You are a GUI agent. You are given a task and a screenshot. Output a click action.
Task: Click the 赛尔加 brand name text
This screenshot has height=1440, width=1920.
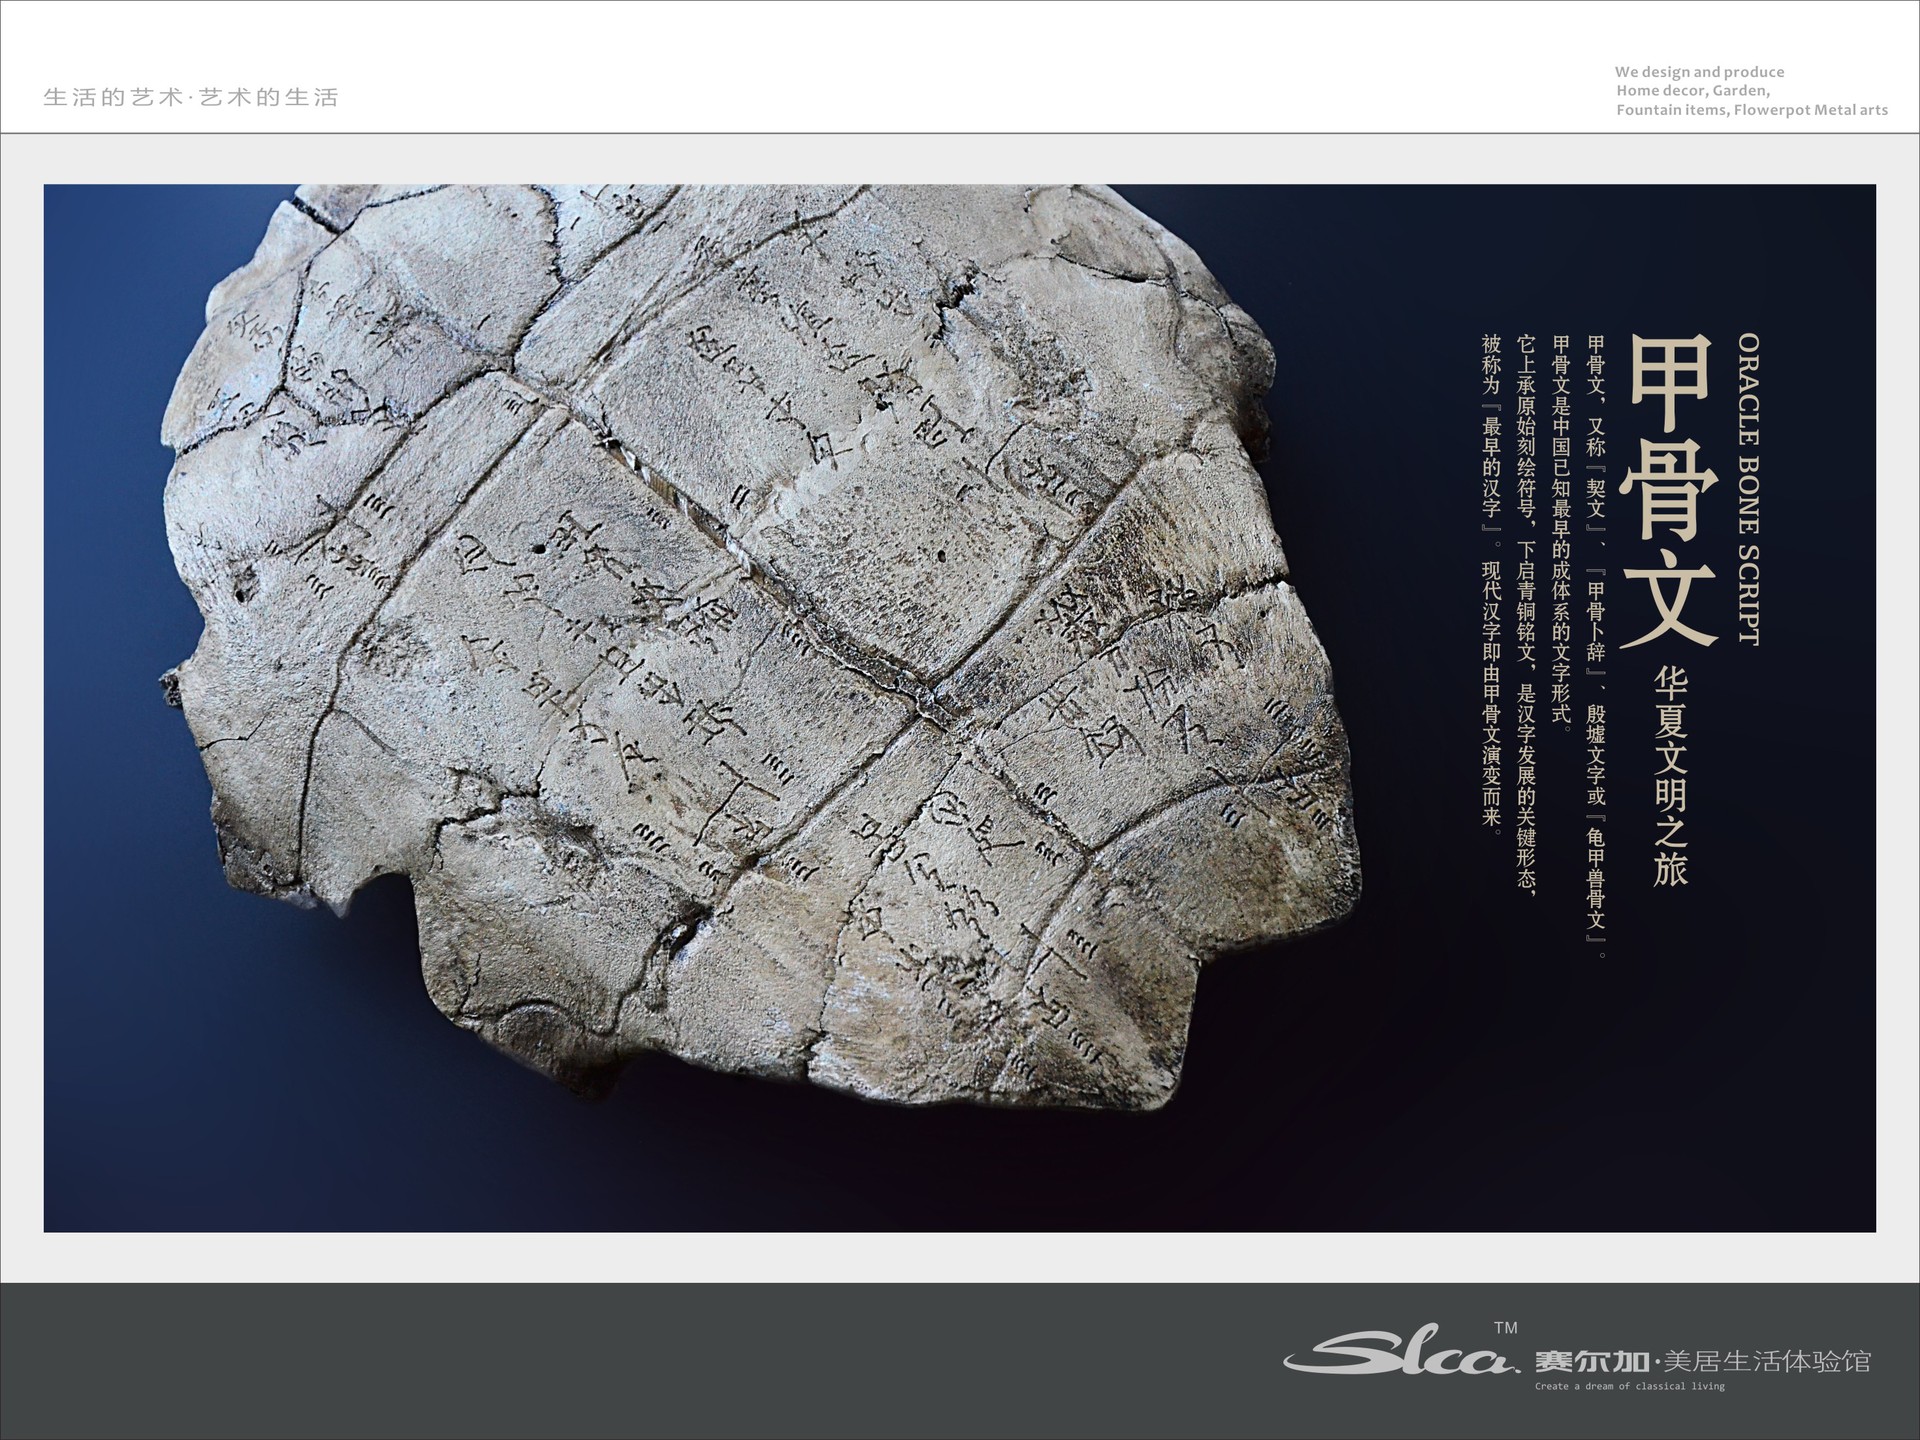tap(1592, 1362)
